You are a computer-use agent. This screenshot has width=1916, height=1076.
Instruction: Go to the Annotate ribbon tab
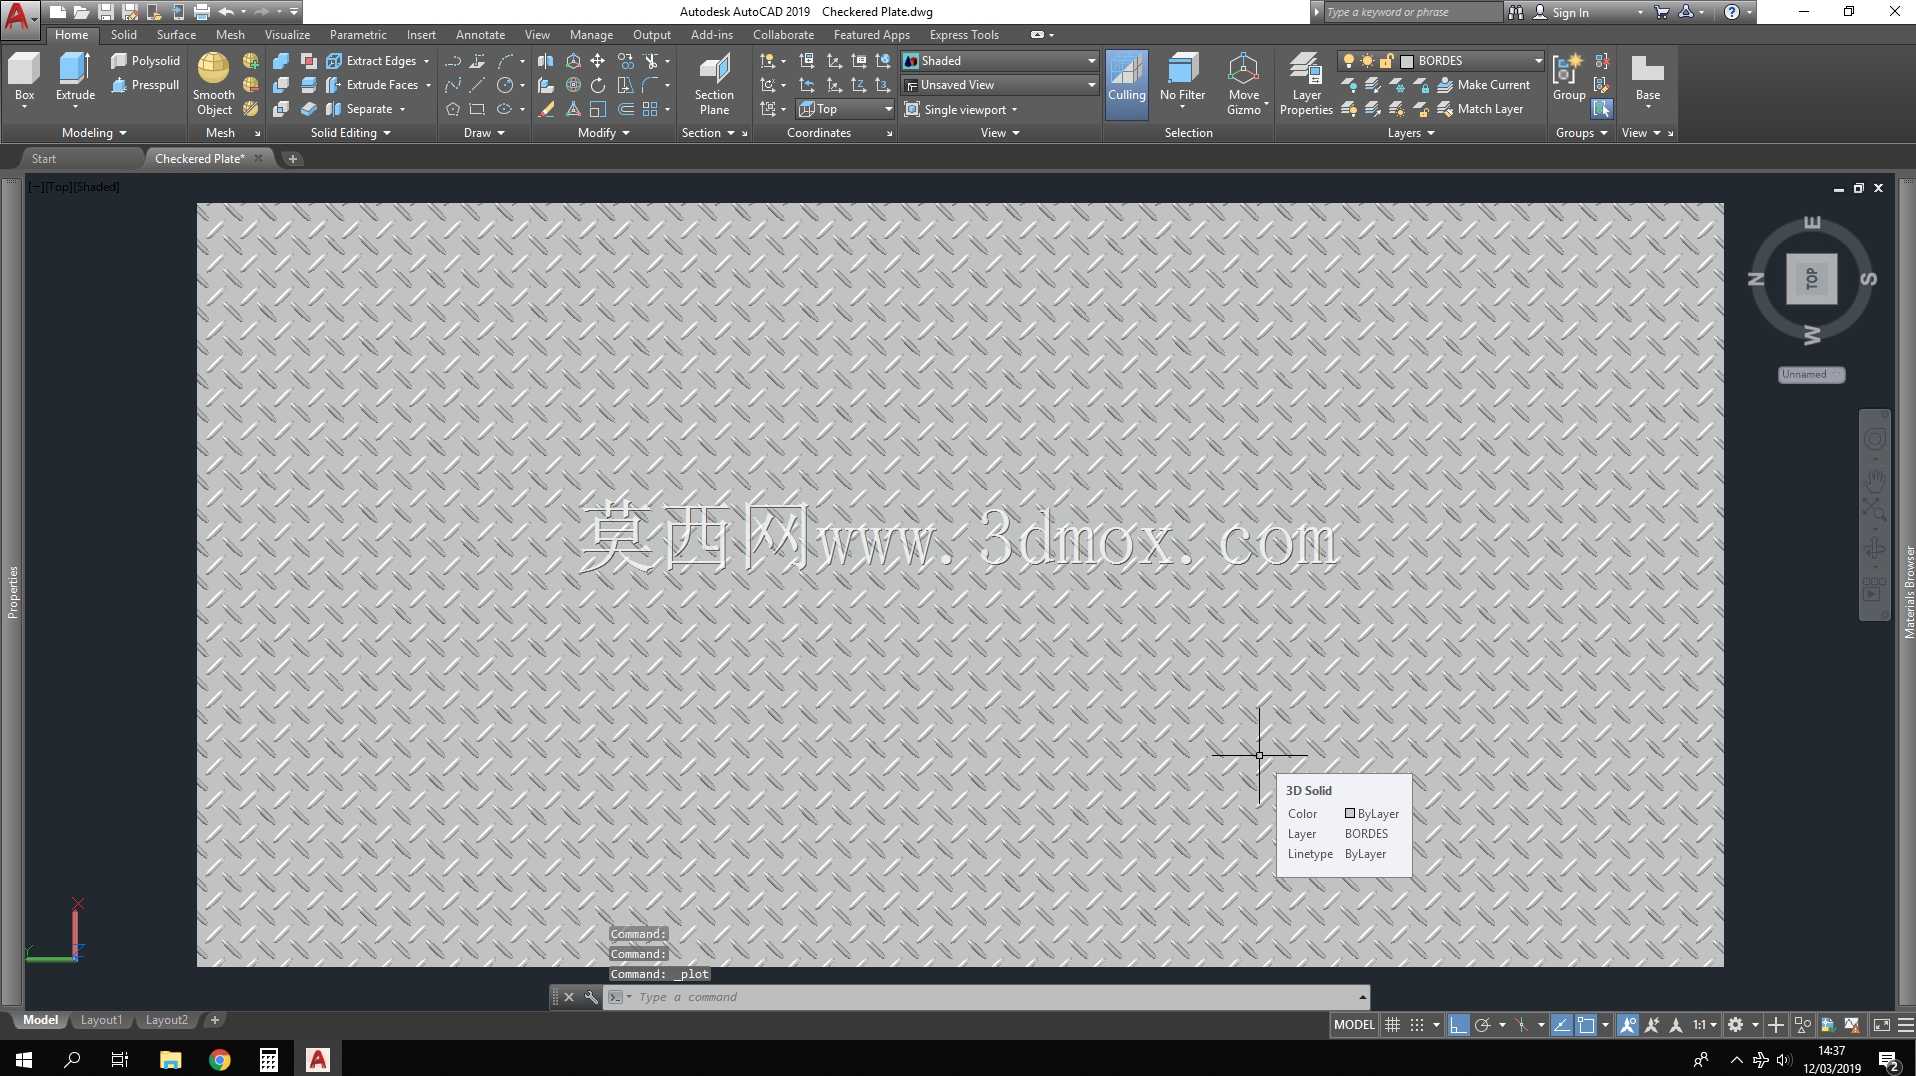click(x=480, y=35)
